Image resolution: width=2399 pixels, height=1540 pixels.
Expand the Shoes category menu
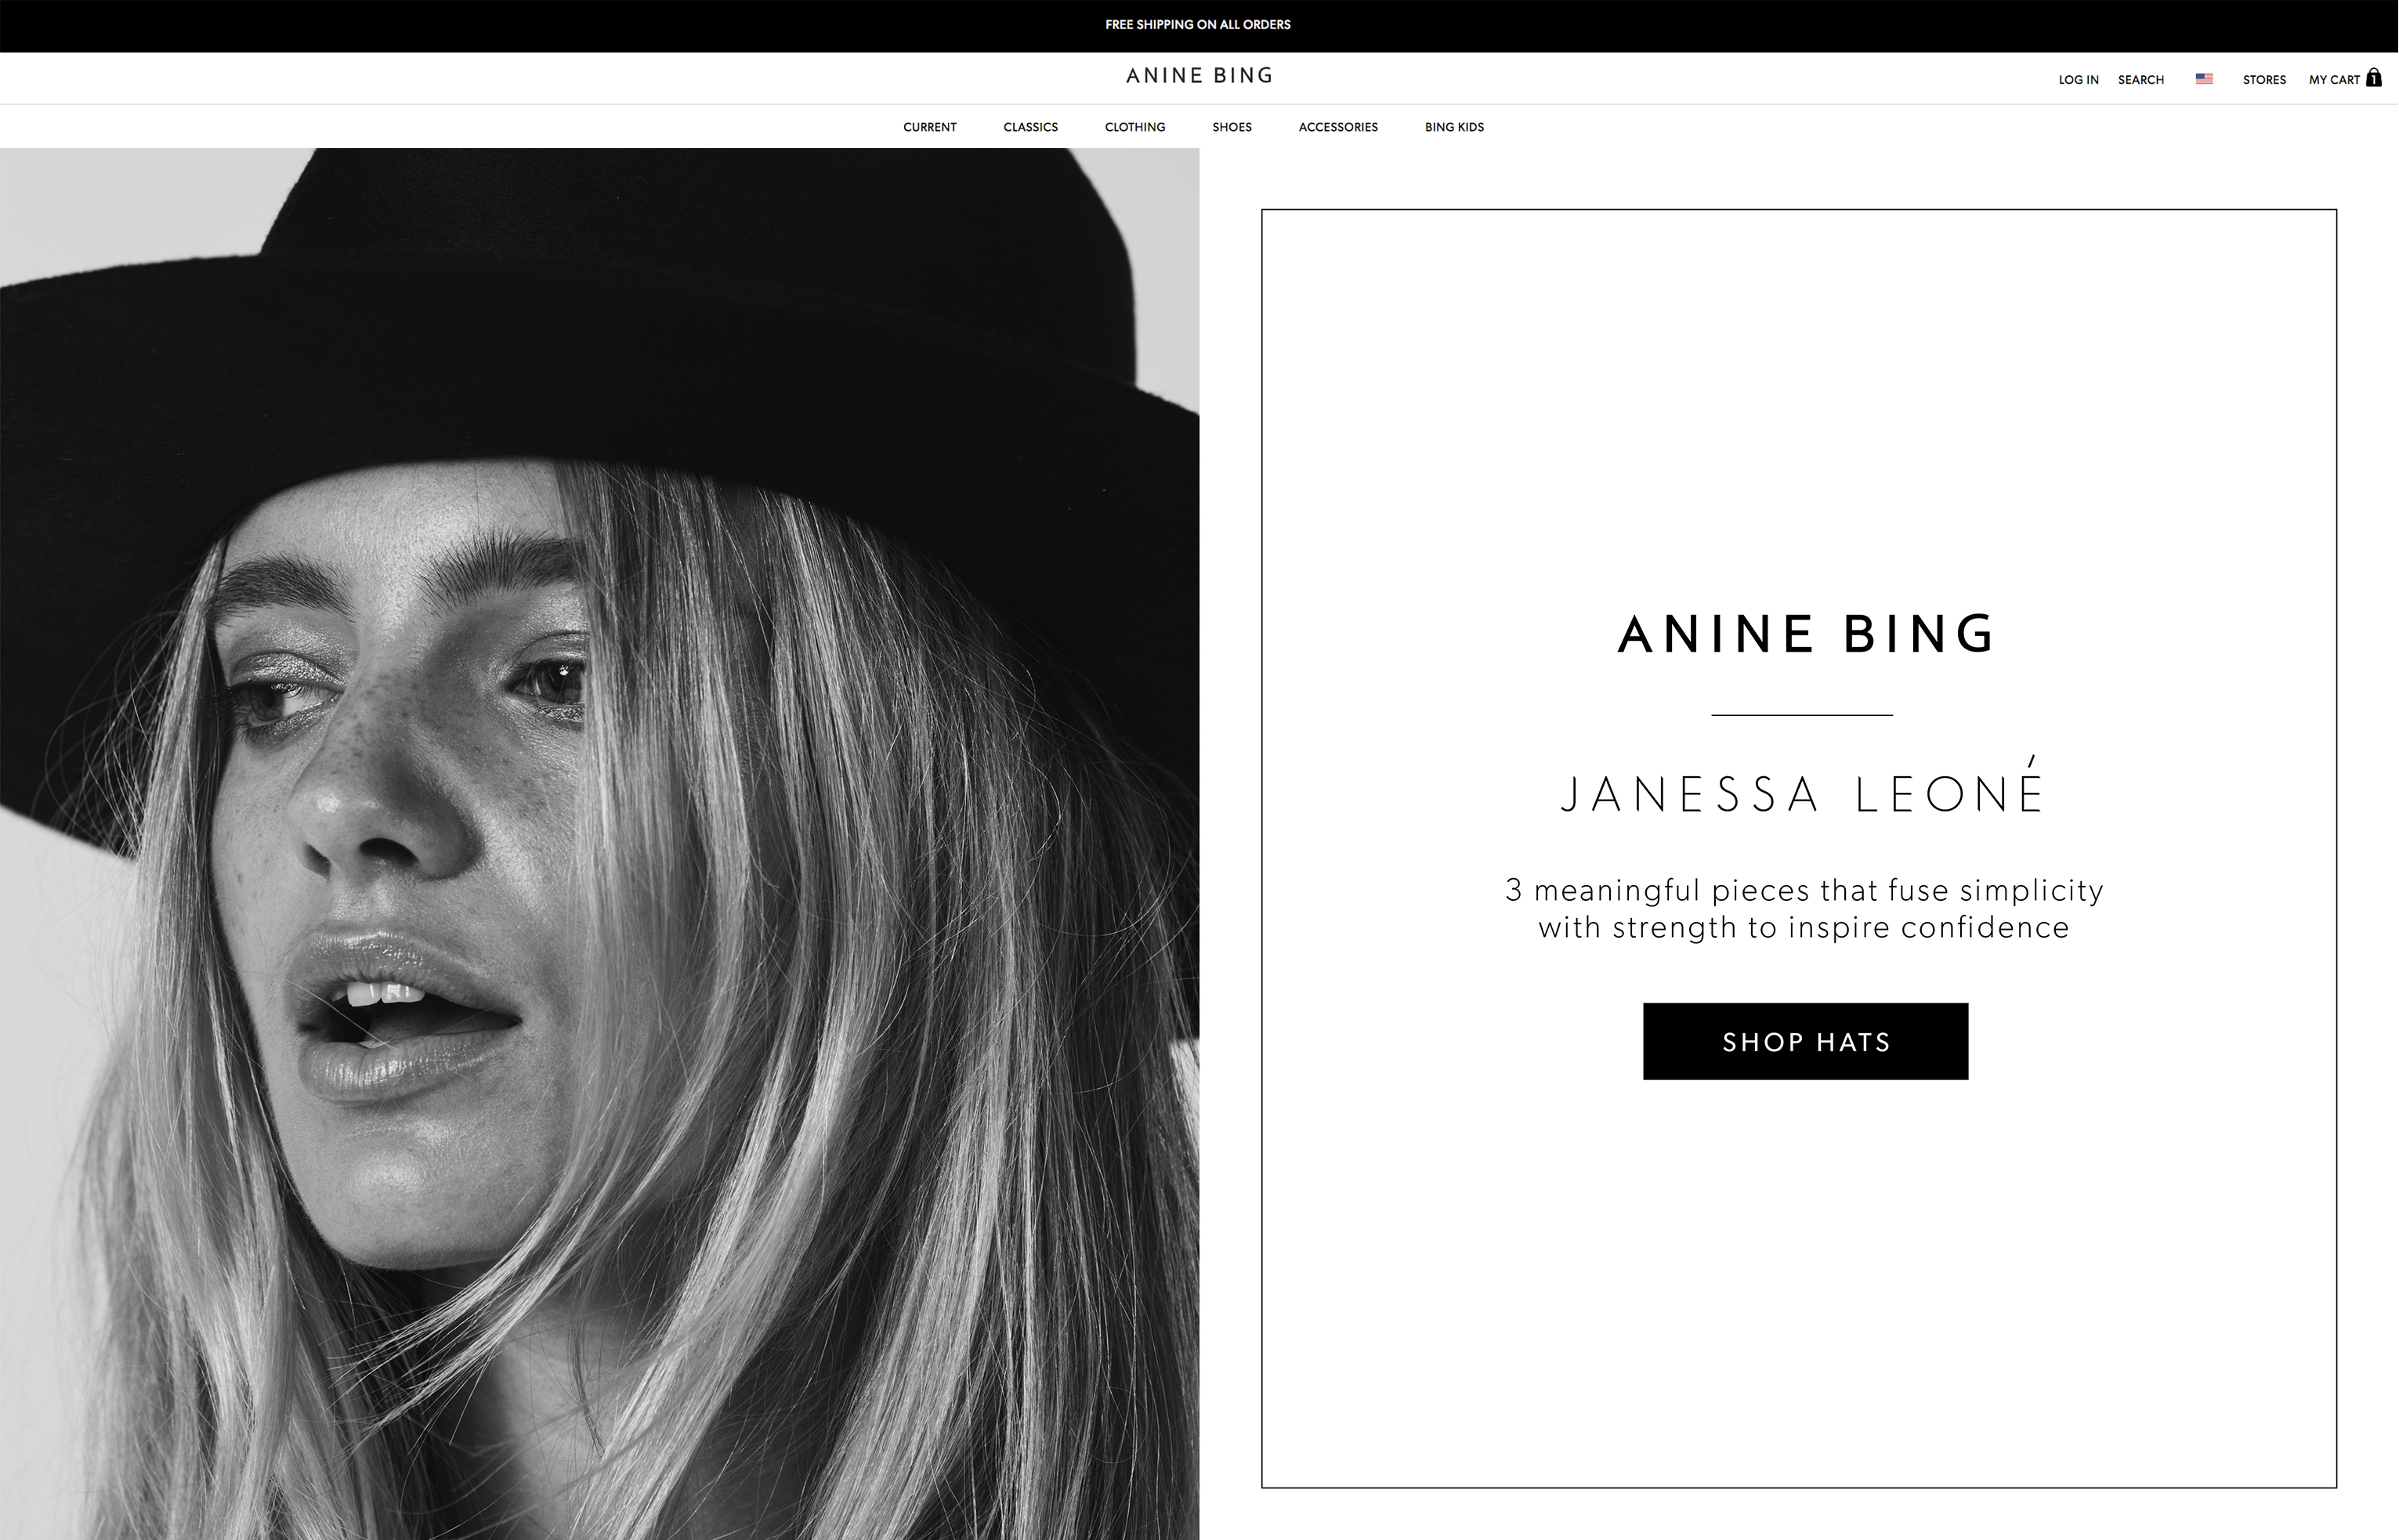pos(1231,127)
